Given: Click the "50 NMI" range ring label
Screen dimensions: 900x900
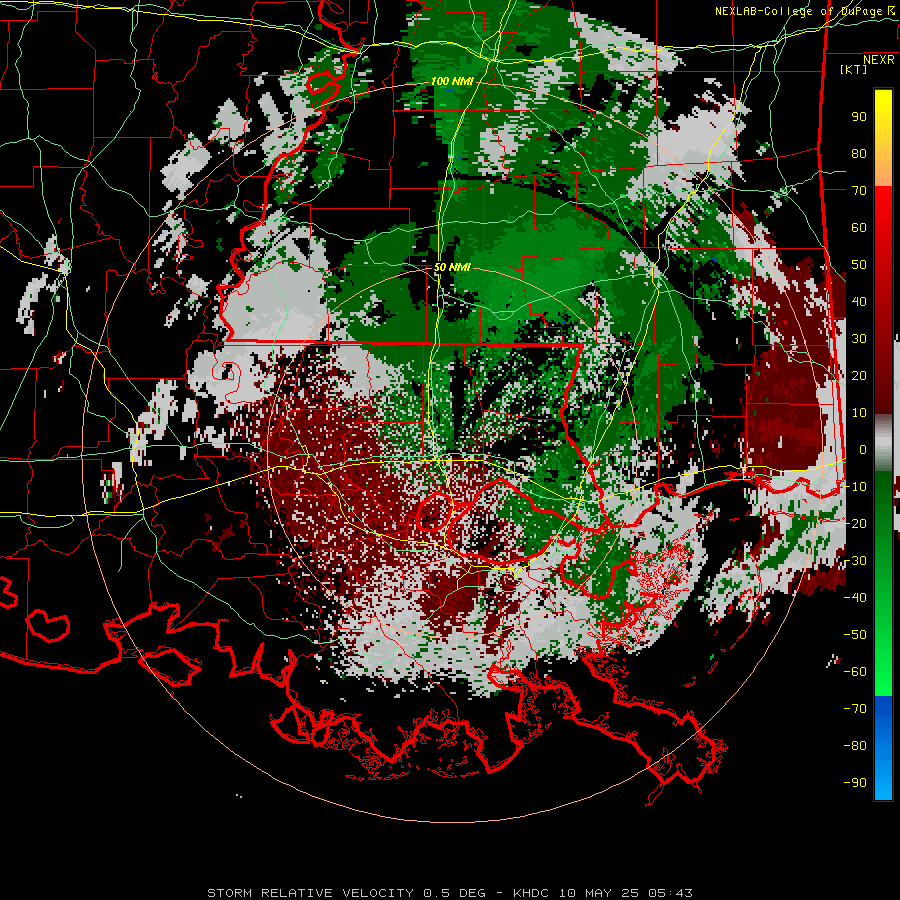Looking at the screenshot, I should pyautogui.click(x=452, y=267).
